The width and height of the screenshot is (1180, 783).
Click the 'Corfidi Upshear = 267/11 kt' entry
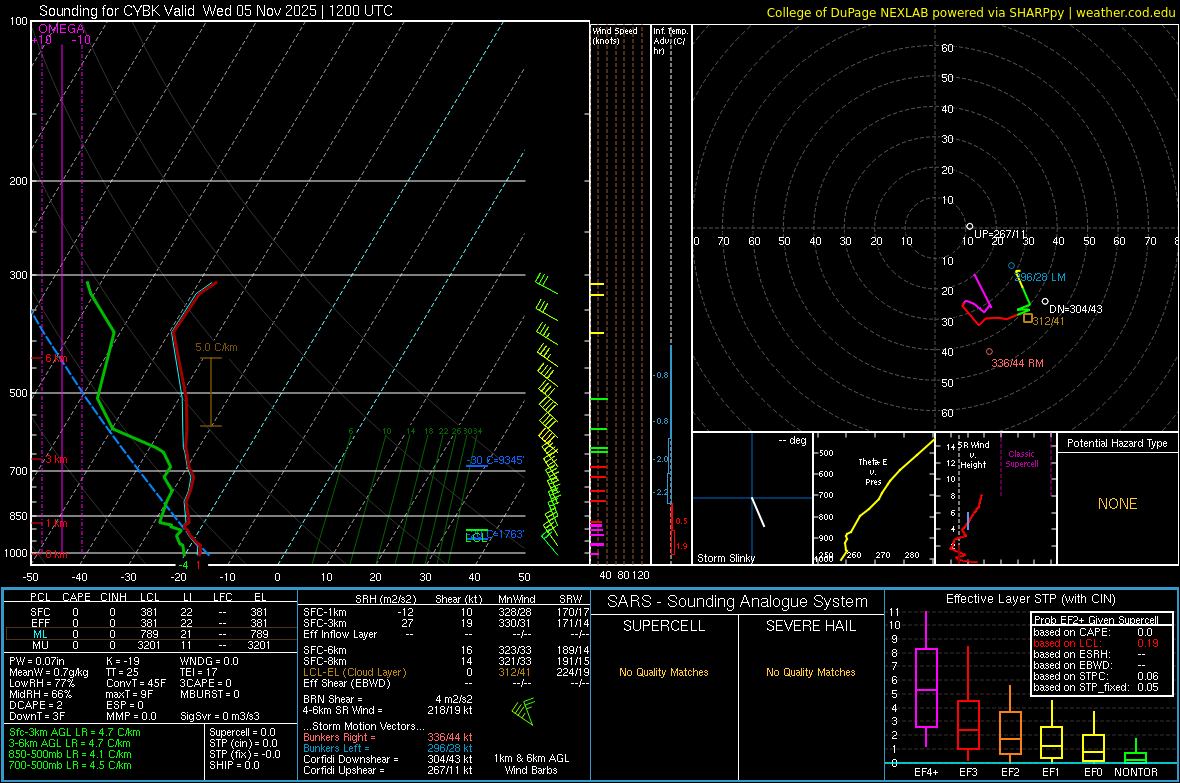coord(388,770)
